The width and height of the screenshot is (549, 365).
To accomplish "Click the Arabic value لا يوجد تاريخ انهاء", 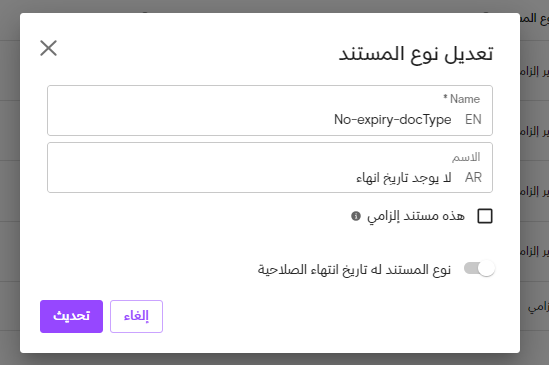I will [404, 178].
